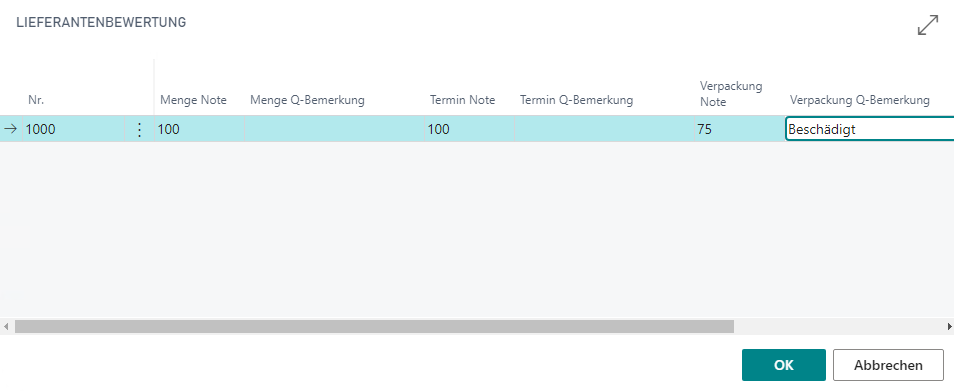The height and width of the screenshot is (392, 954).
Task: Confirm with the OK button
Action: (784, 365)
